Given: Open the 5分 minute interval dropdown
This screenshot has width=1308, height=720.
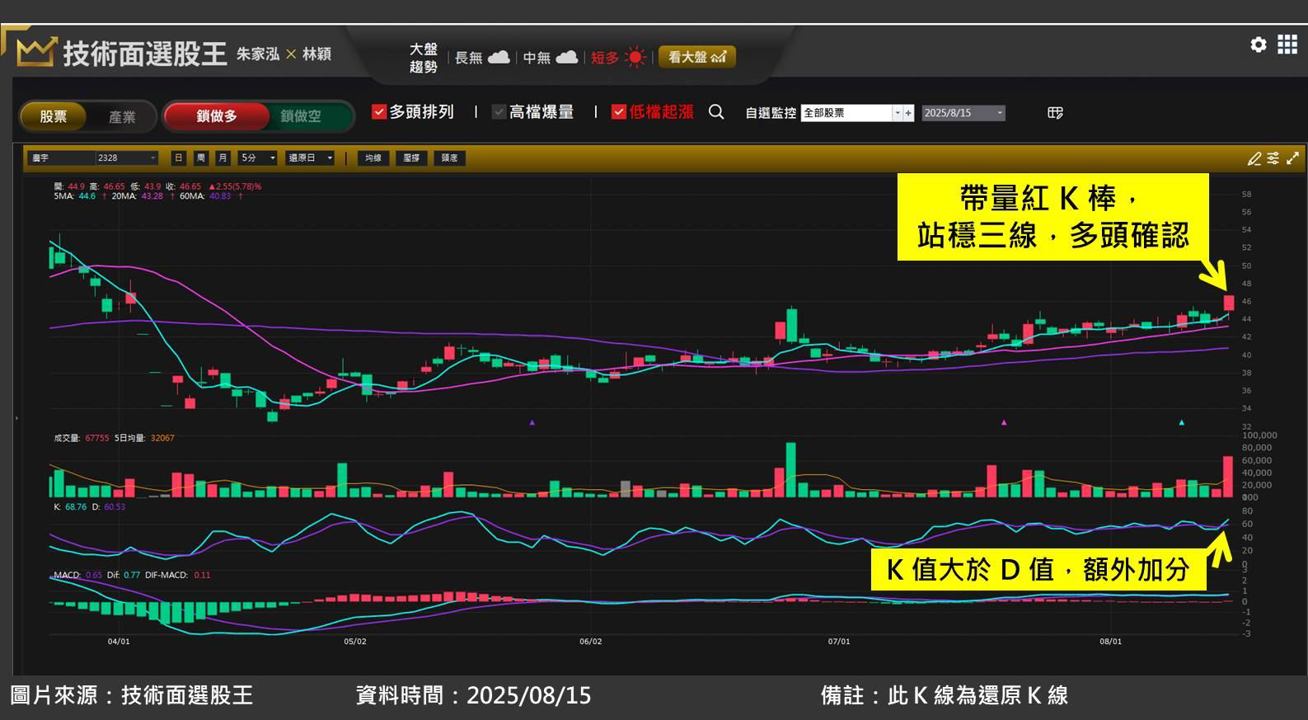Looking at the screenshot, I should click(x=257, y=158).
